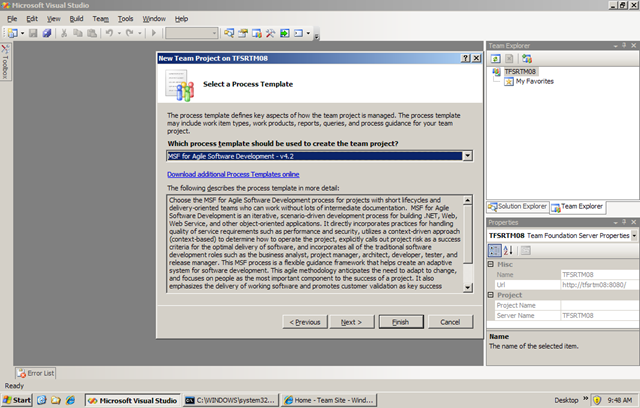Click the green arrow Start Page icon
Viewport: 640px width, 408px height.
[x=284, y=33]
